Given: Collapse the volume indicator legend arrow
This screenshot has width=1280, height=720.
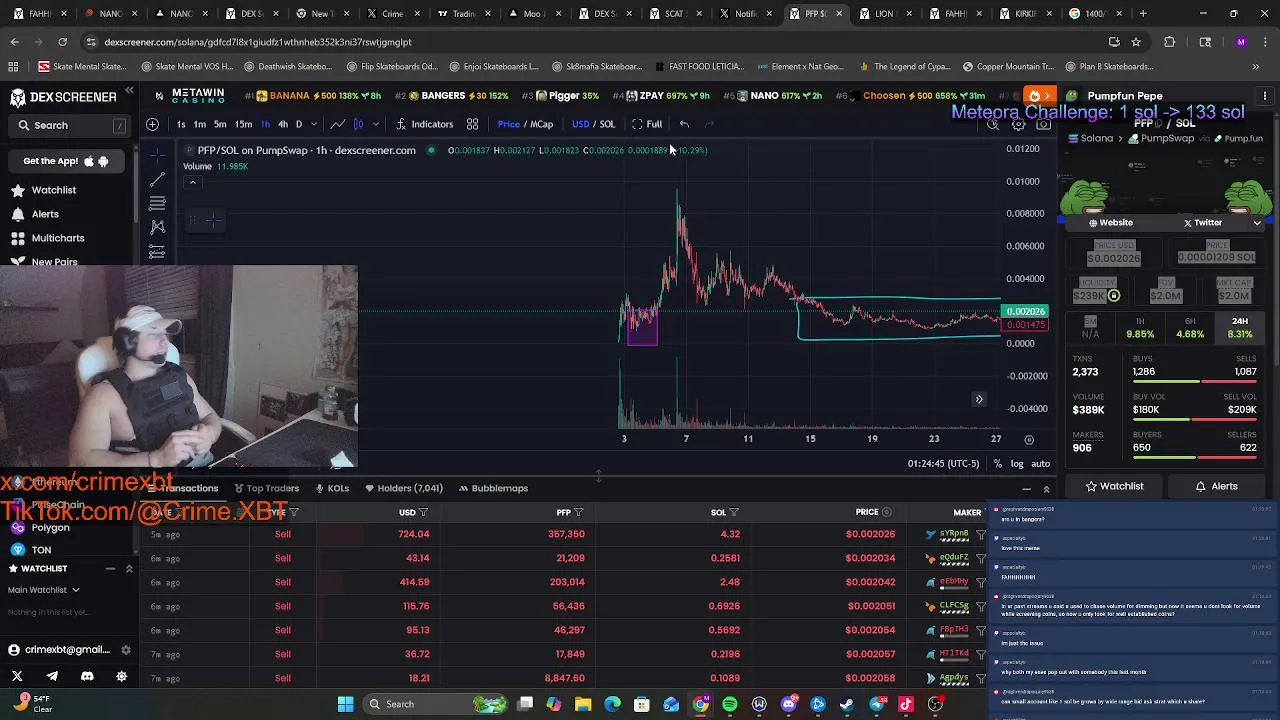Looking at the screenshot, I should click(x=192, y=183).
